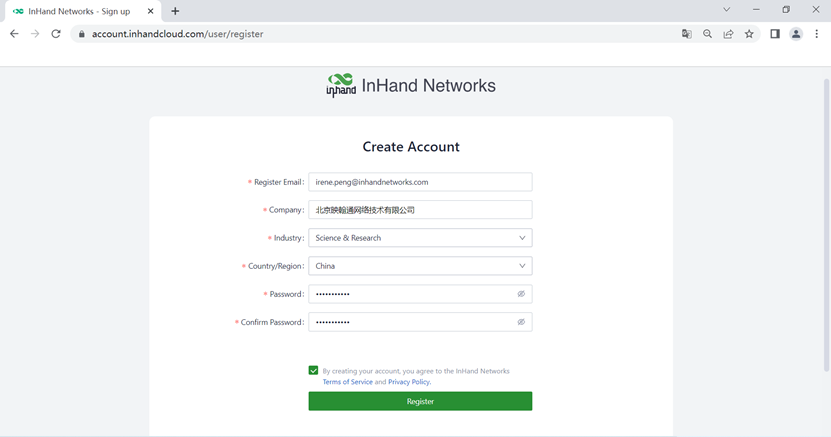
Task: Share this page icon
Action: 728,34
